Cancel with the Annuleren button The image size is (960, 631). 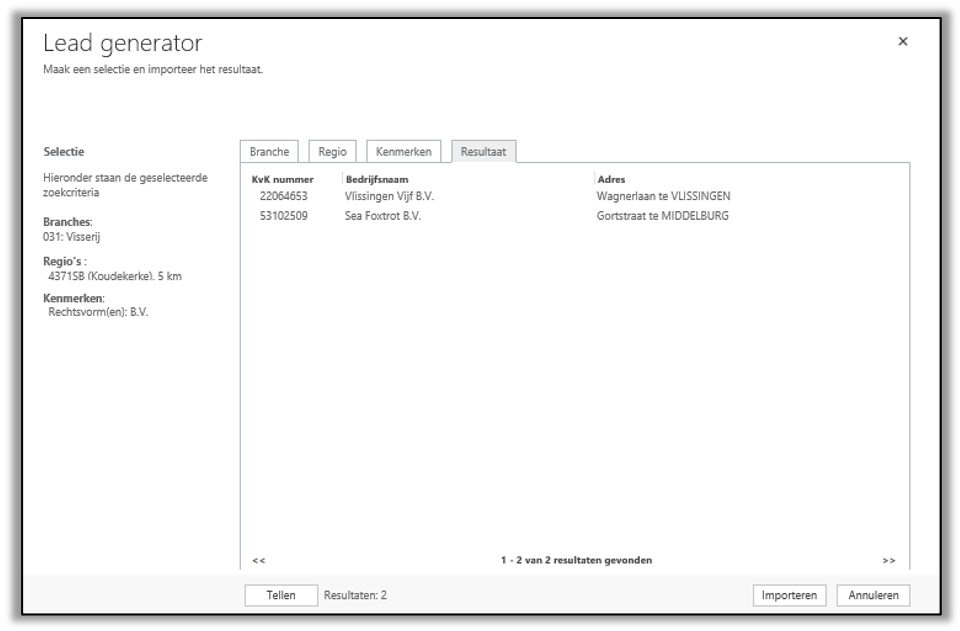tap(873, 595)
